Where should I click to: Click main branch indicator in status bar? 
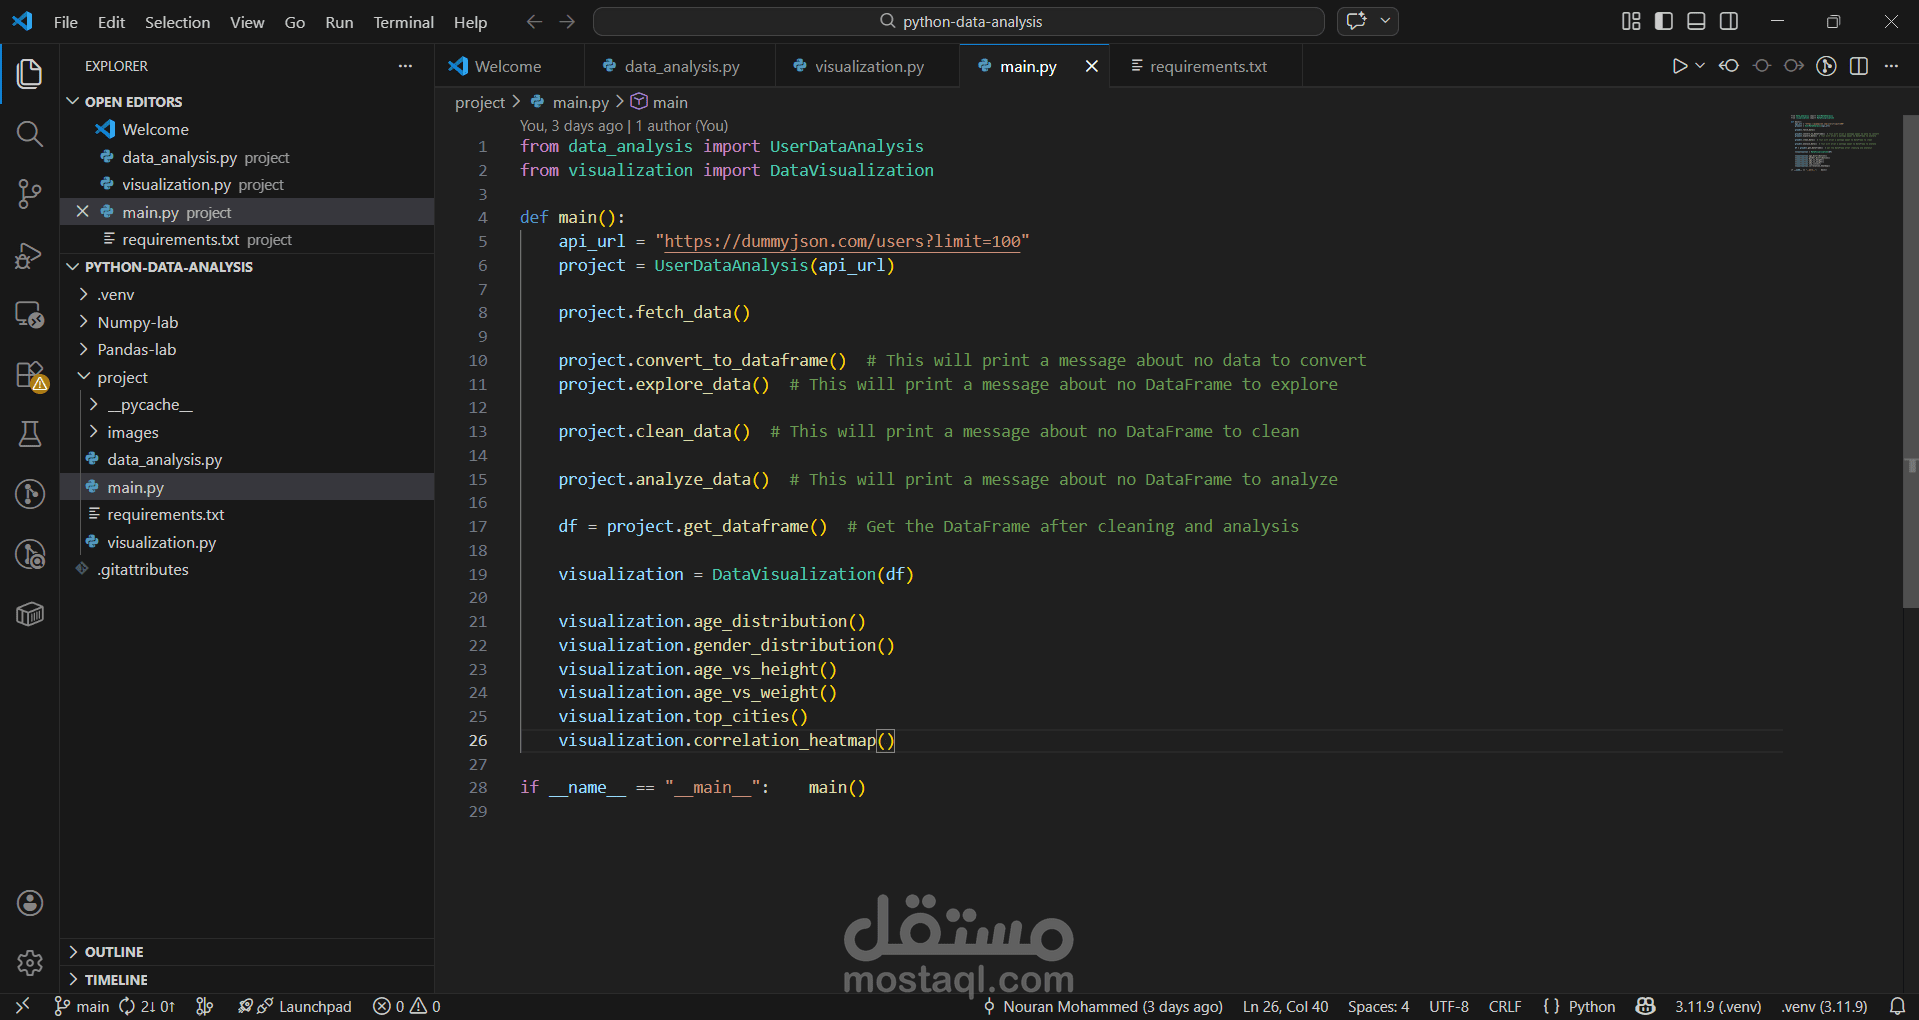click(x=81, y=1006)
